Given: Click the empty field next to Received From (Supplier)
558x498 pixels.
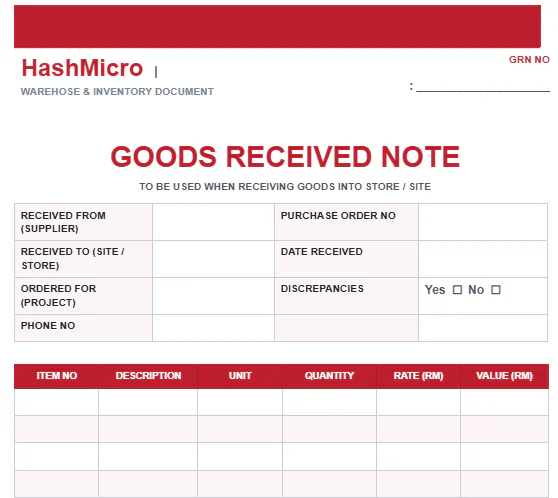Looking at the screenshot, I should [214, 222].
